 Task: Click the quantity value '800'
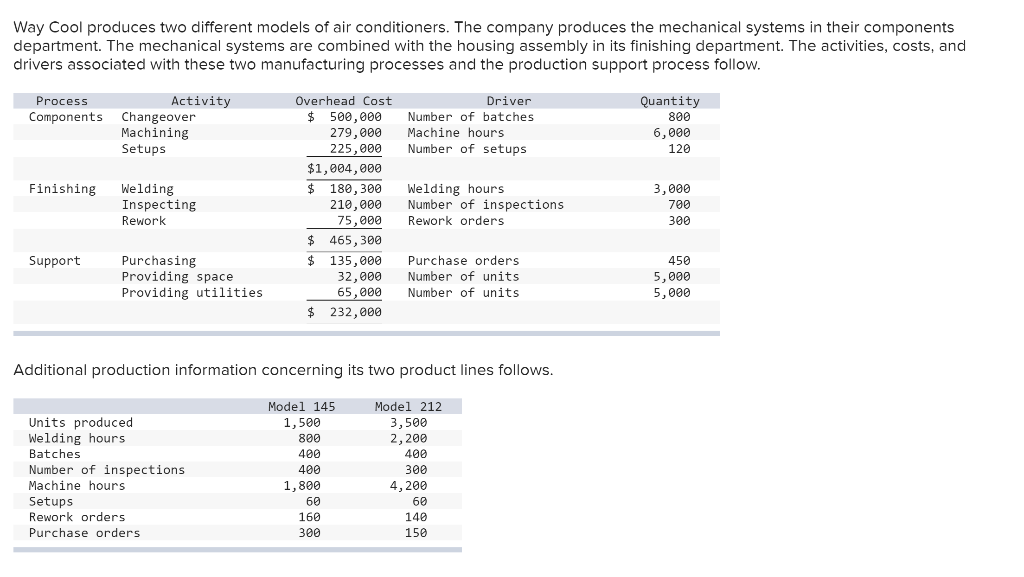pyautogui.click(x=679, y=117)
